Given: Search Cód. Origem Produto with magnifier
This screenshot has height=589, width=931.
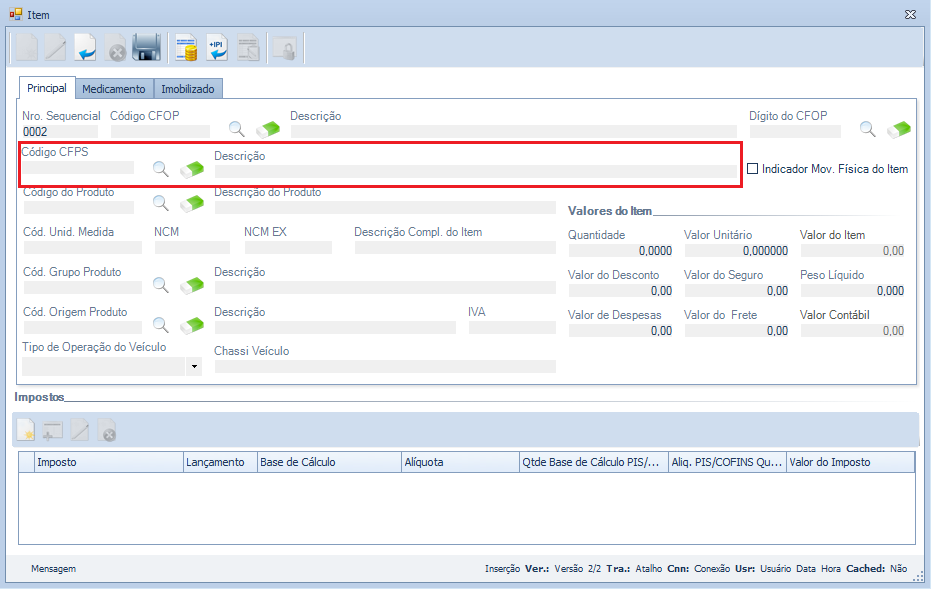Looking at the screenshot, I should 160,325.
